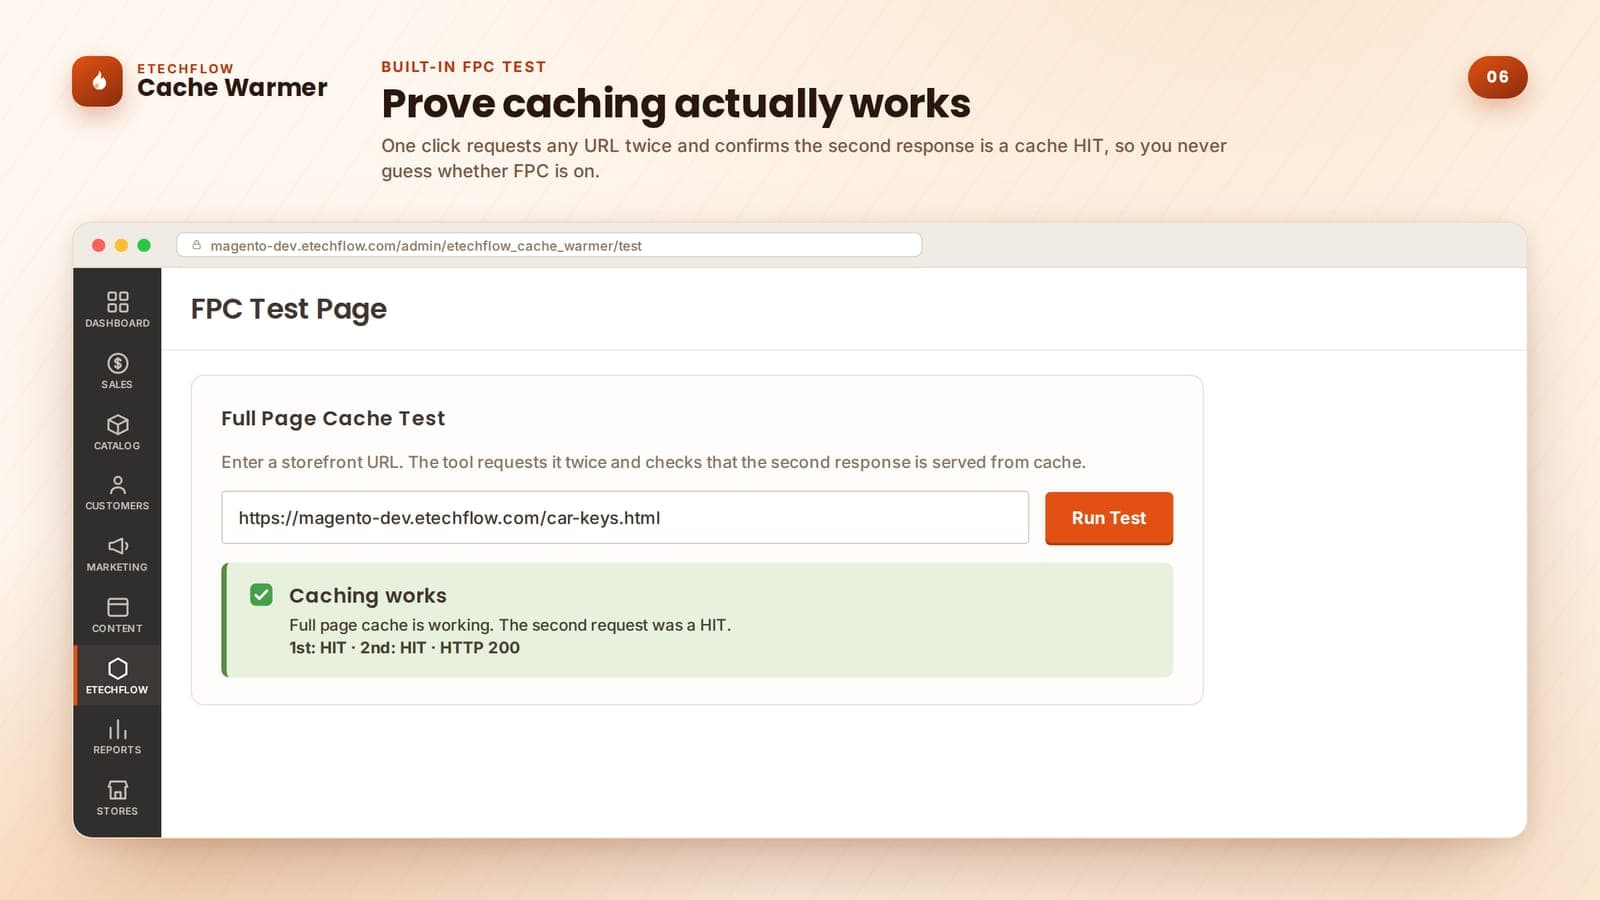1600x900 pixels.
Task: Select the Etechflow hexagon icon
Action: (117, 668)
